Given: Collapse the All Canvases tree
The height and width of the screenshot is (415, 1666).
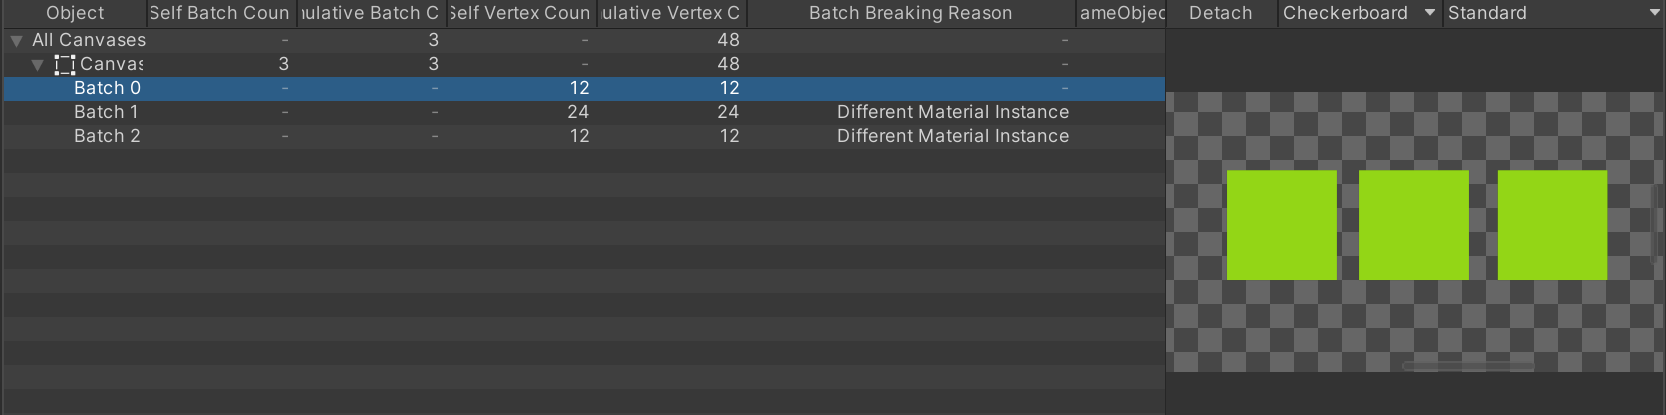Looking at the screenshot, I should coord(17,41).
